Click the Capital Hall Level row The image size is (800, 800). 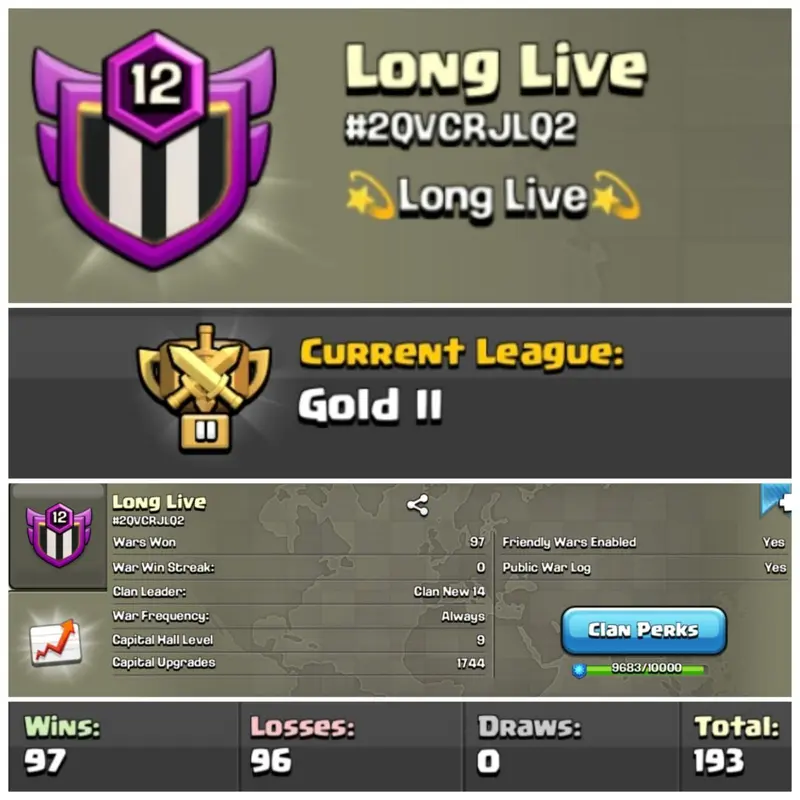(298, 640)
